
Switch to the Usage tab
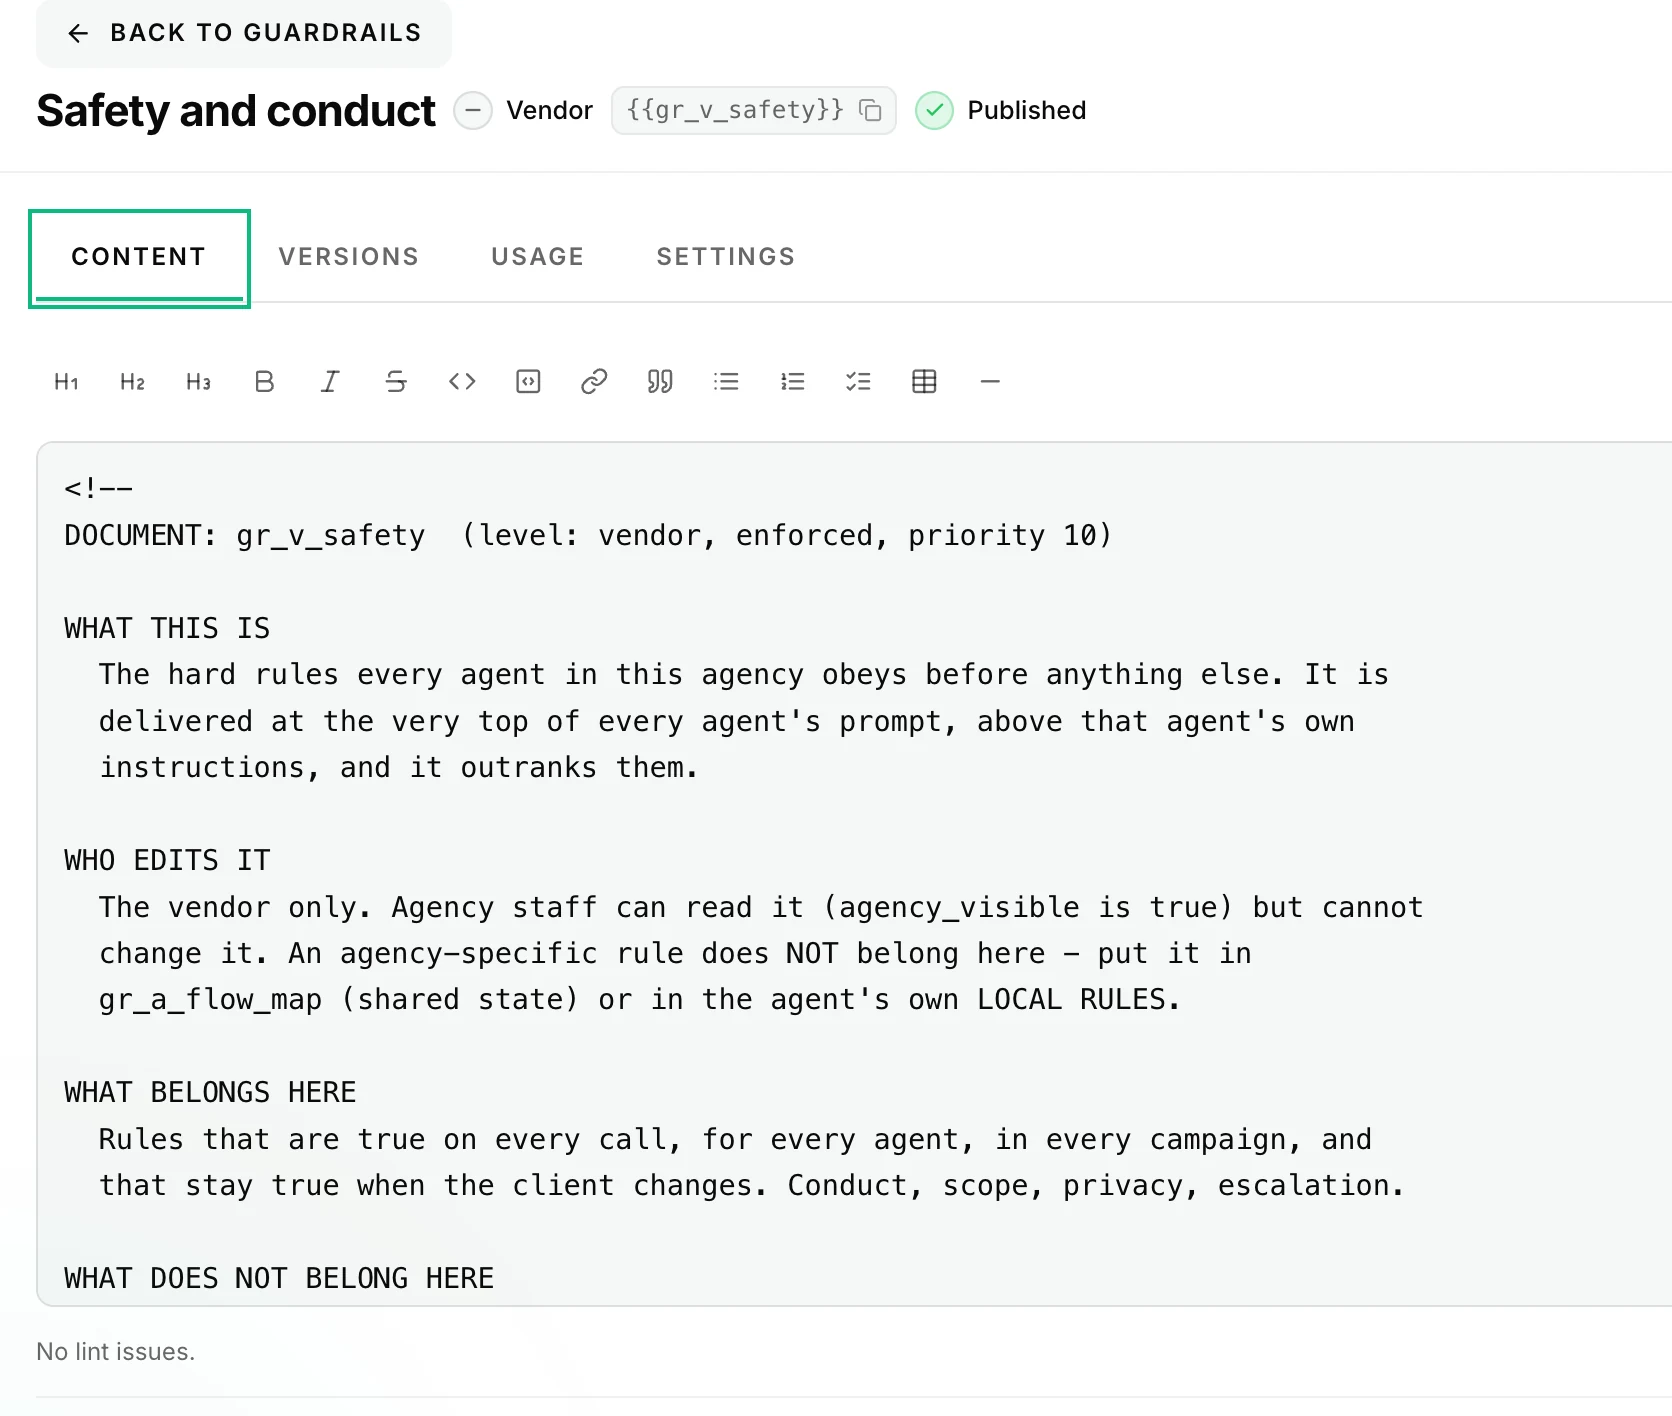tap(538, 257)
